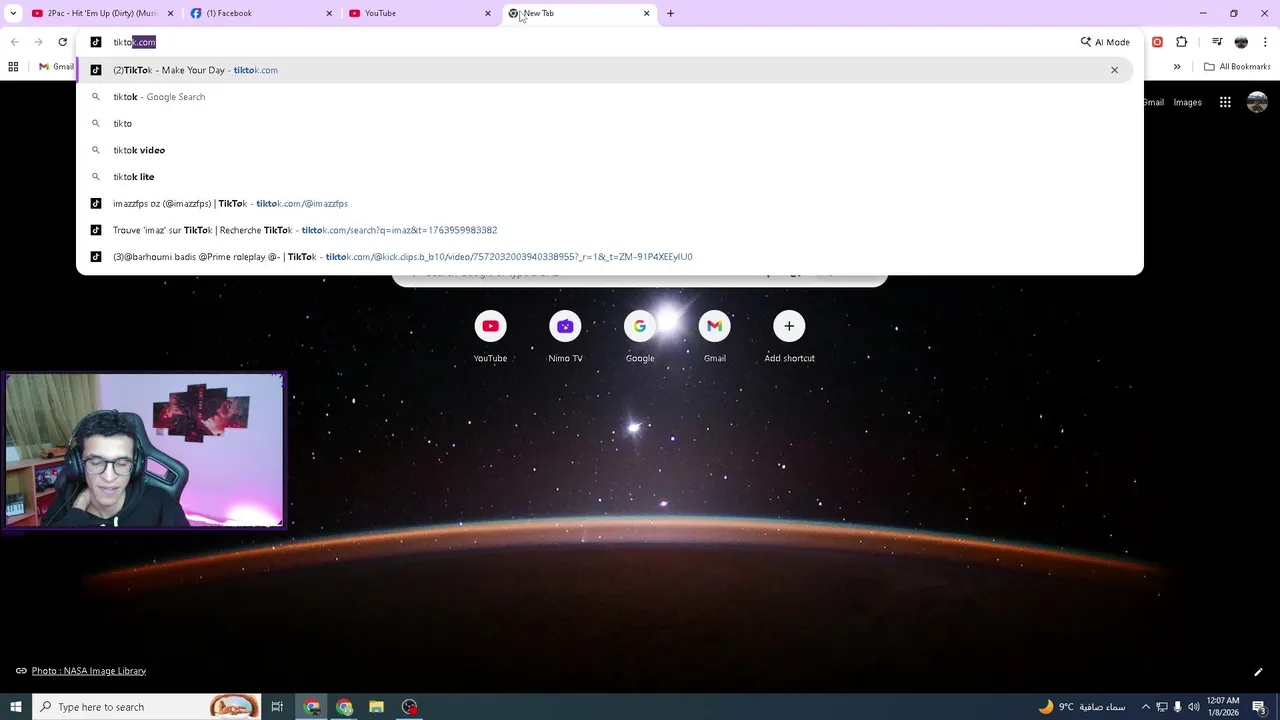Open volume control in system tray
1280x720 pixels.
[1193, 707]
